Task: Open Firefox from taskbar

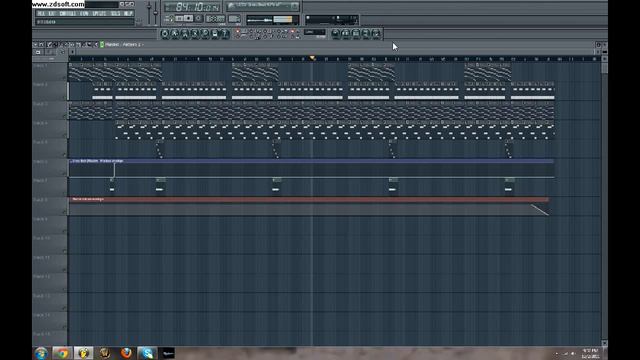Action: tap(126, 353)
